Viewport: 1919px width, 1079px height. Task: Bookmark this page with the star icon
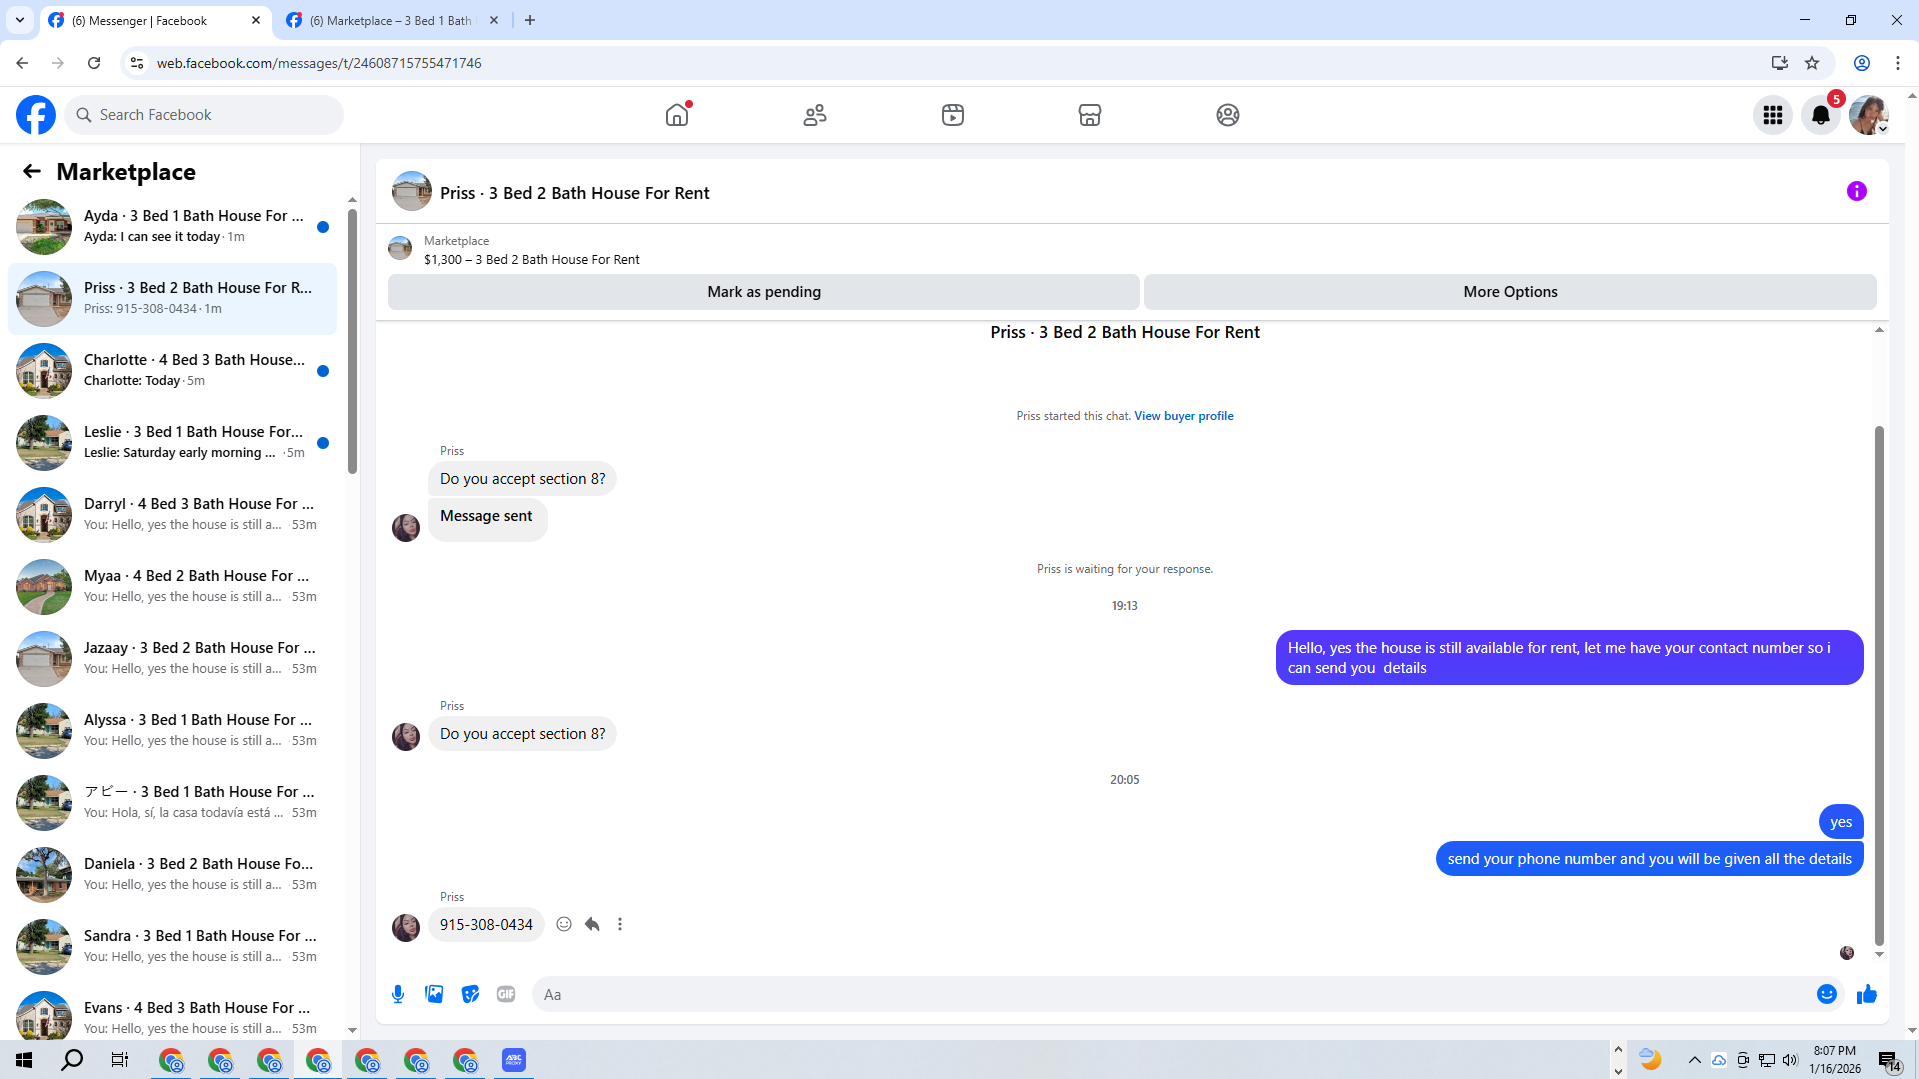pyautogui.click(x=1812, y=63)
